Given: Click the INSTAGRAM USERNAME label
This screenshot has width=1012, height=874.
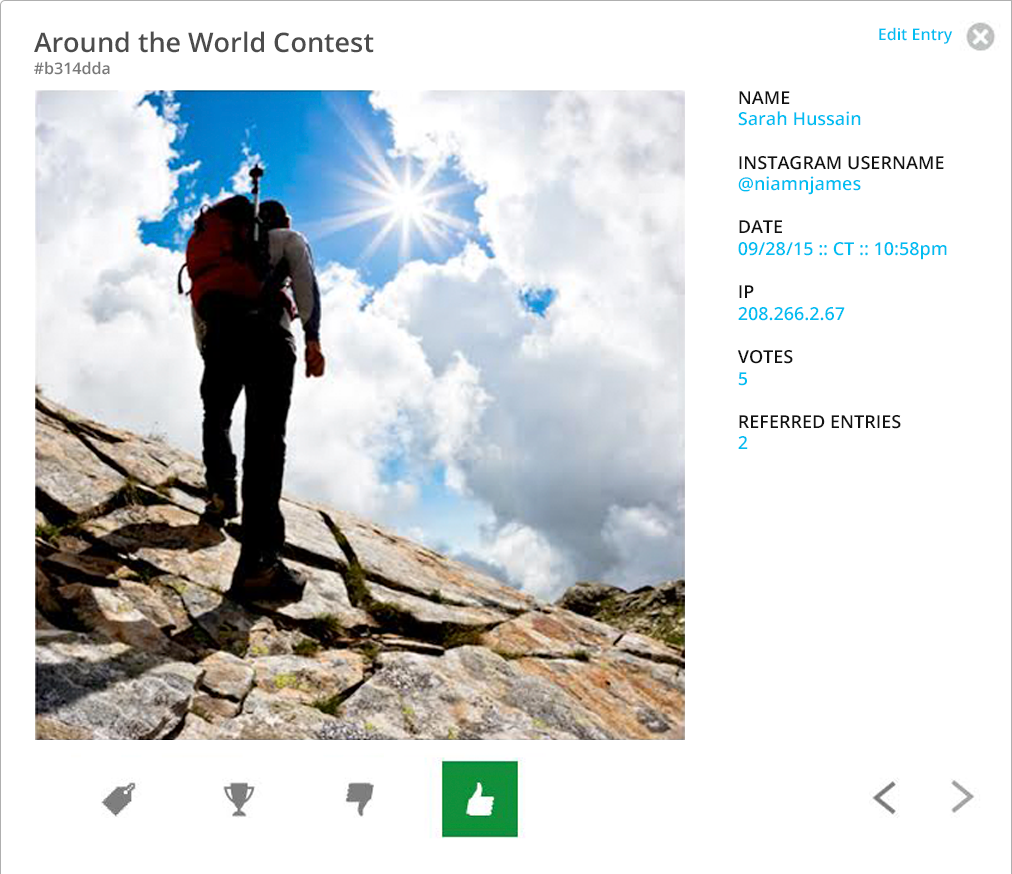Looking at the screenshot, I should 841,163.
